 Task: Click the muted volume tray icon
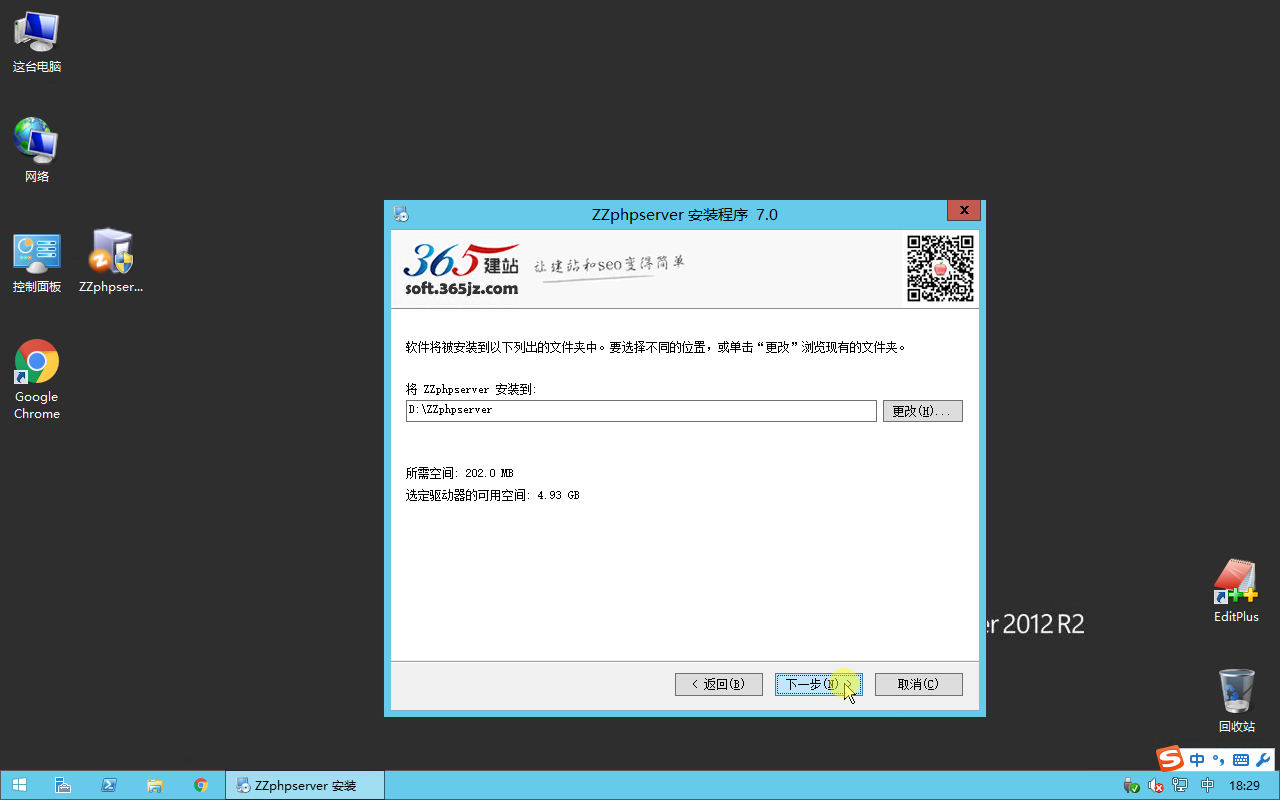1156,786
